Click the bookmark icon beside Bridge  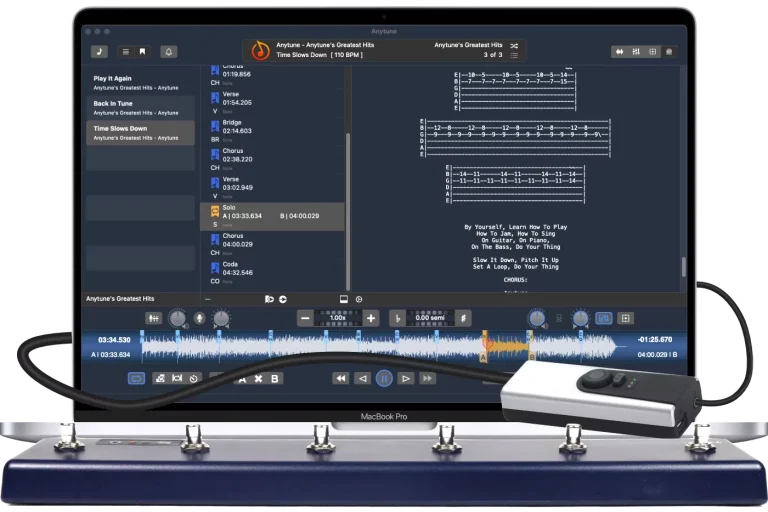pos(215,126)
